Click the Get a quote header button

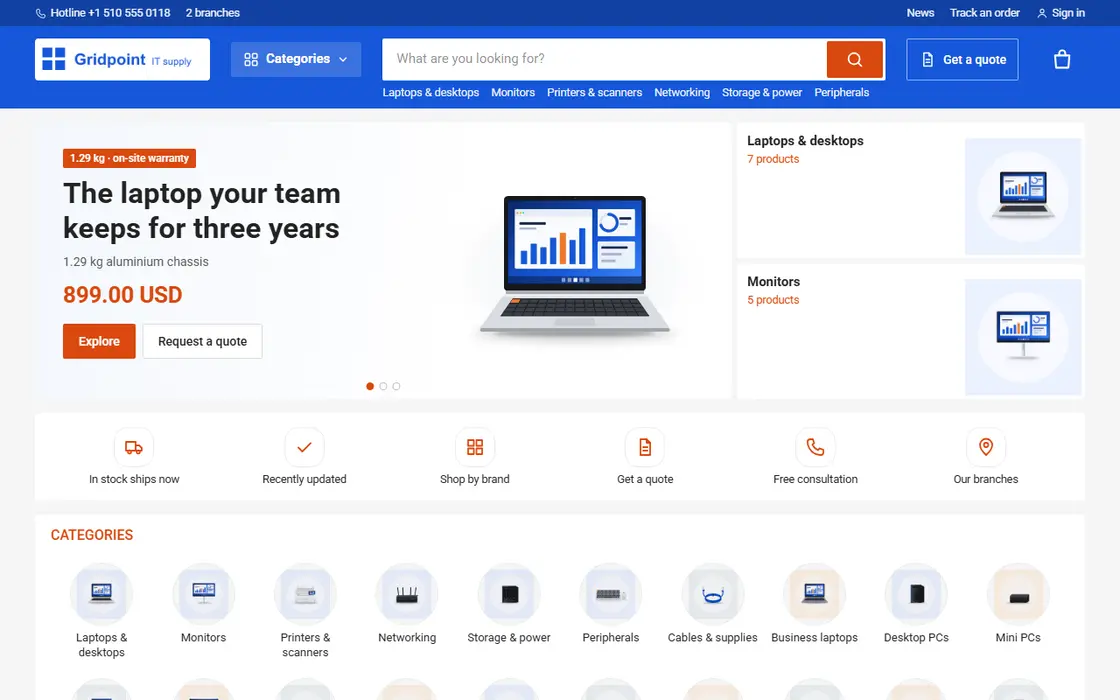pos(962,59)
